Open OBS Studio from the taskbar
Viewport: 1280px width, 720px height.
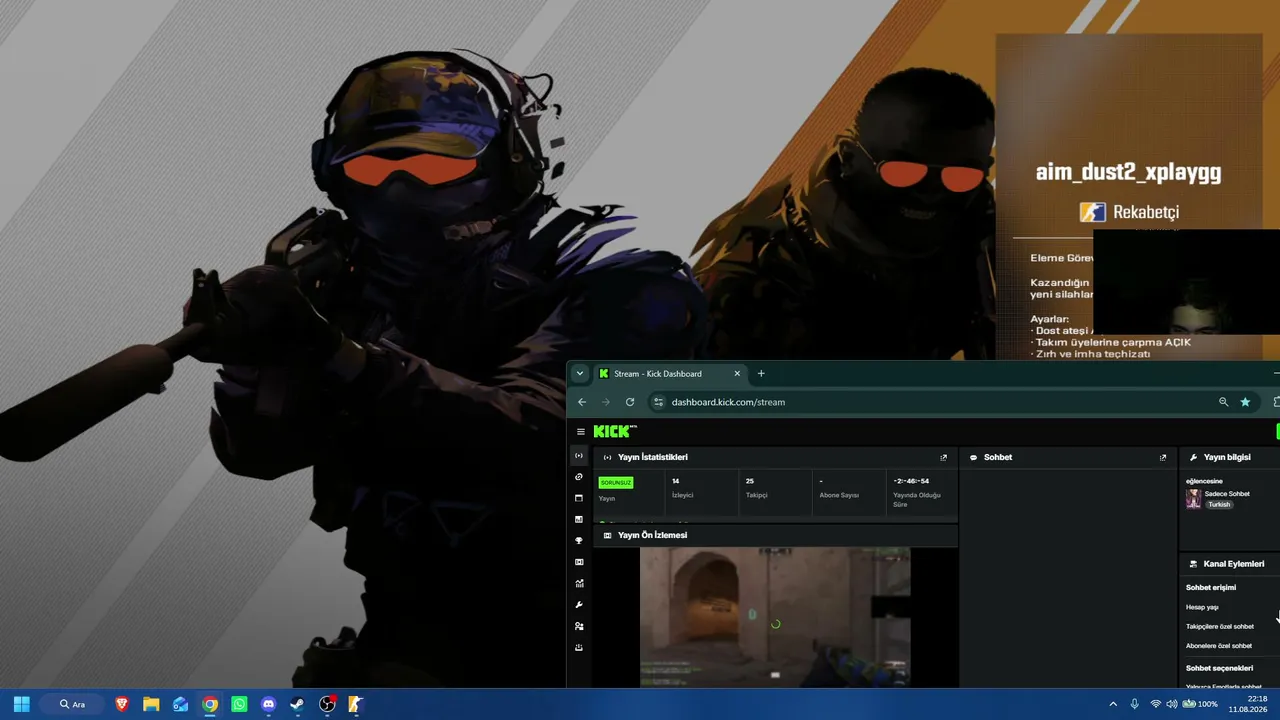tap(327, 704)
